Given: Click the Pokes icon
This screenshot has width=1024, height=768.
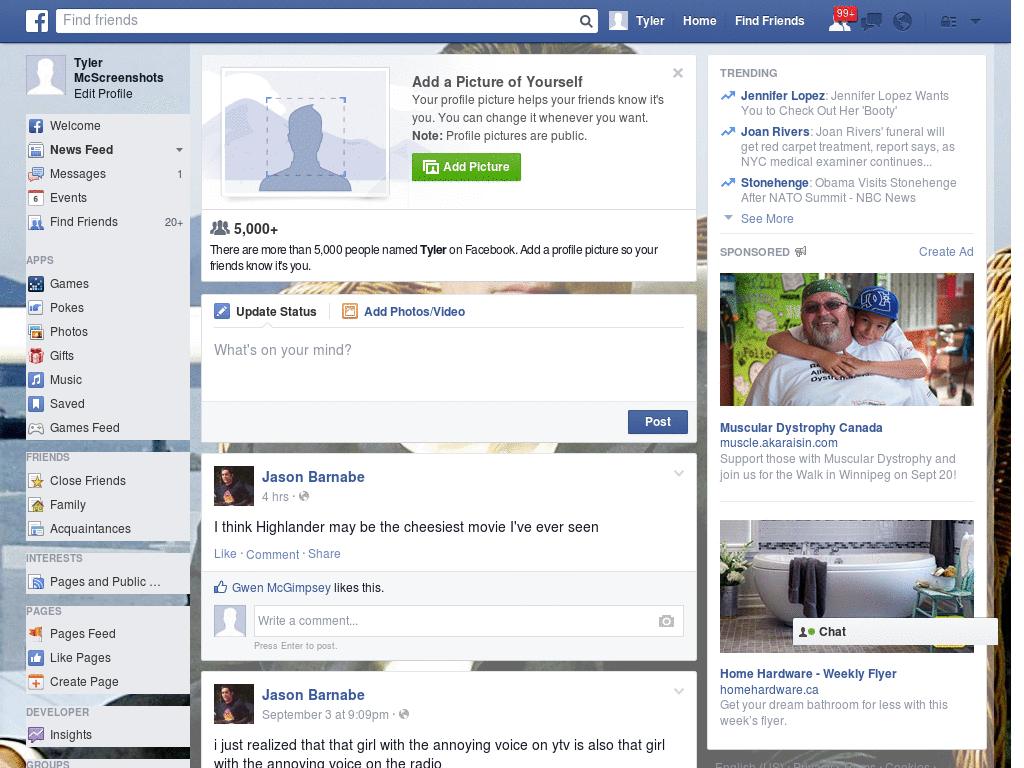Looking at the screenshot, I should pyautogui.click(x=36, y=308).
